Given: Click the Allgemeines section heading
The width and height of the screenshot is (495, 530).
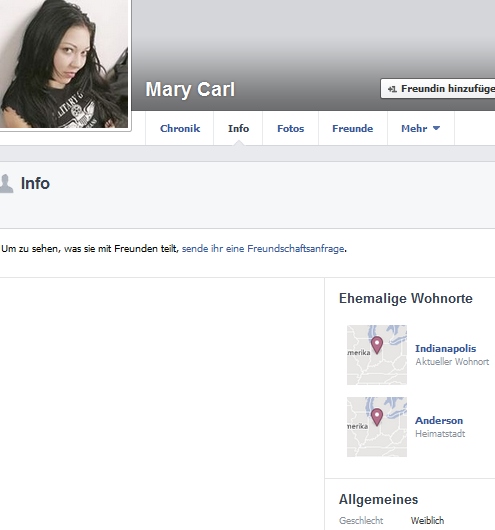Looking at the screenshot, I should pos(379,500).
